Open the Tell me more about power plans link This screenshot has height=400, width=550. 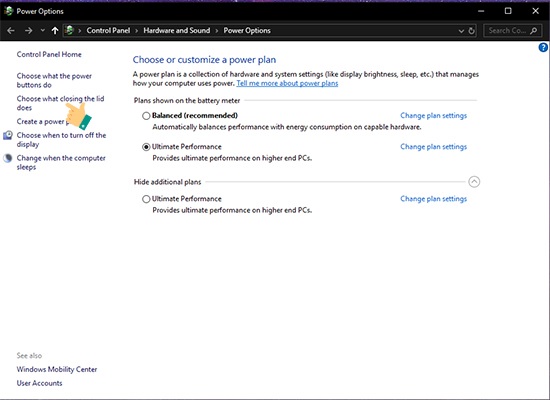point(287,84)
